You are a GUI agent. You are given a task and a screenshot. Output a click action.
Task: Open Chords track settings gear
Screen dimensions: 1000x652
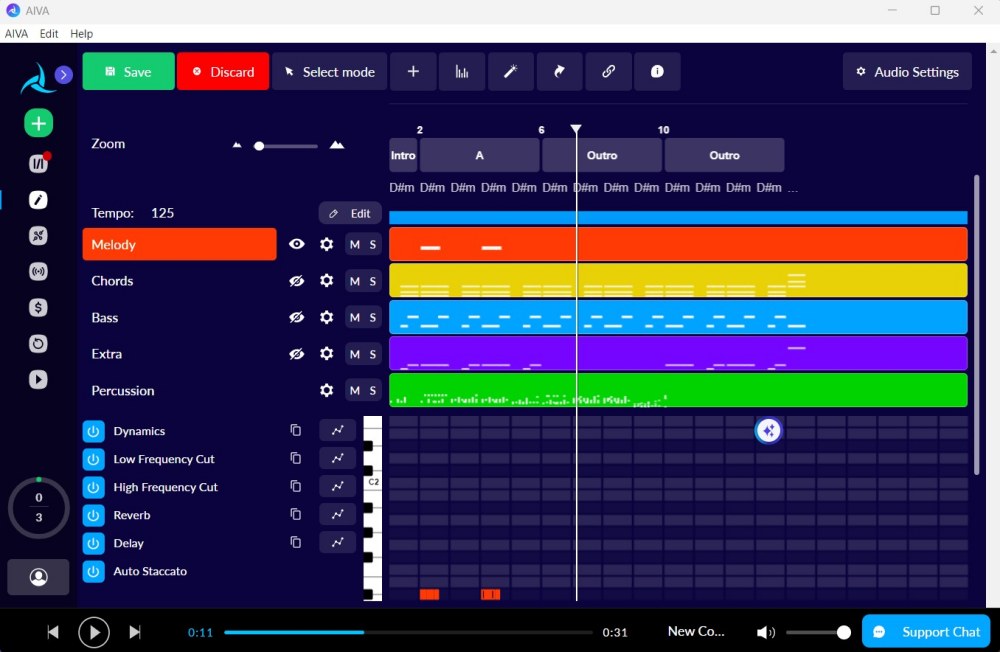click(327, 281)
